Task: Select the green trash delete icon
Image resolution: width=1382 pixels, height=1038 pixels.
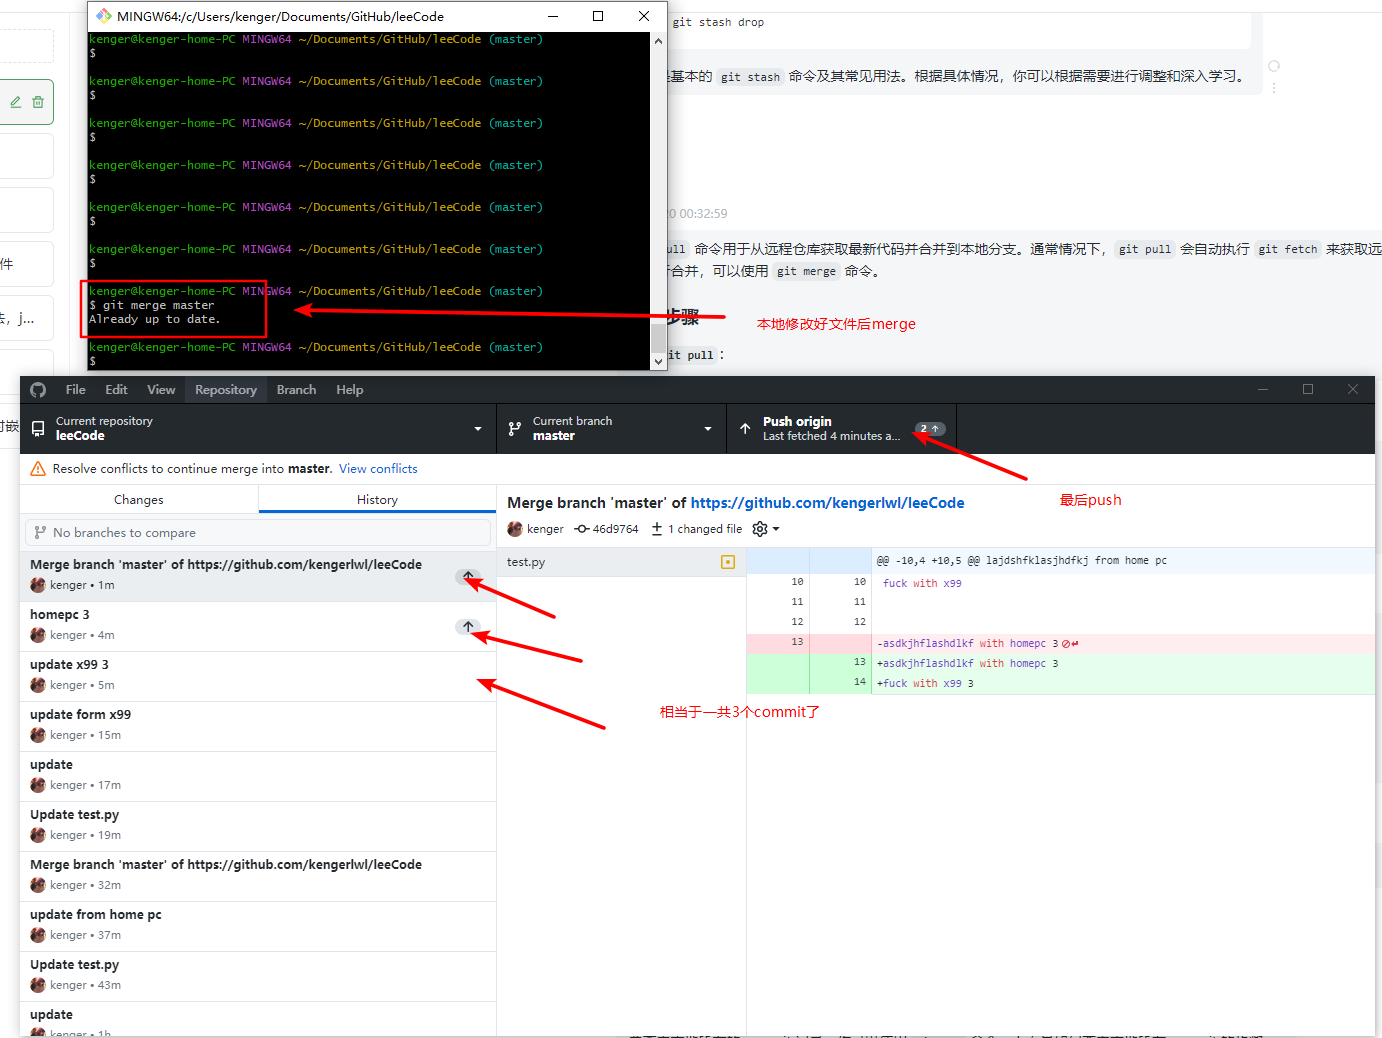Action: (x=38, y=102)
